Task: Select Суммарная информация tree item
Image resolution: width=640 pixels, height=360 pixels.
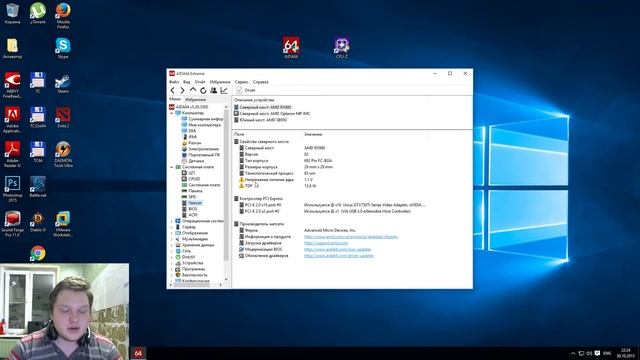Action: 202,119
